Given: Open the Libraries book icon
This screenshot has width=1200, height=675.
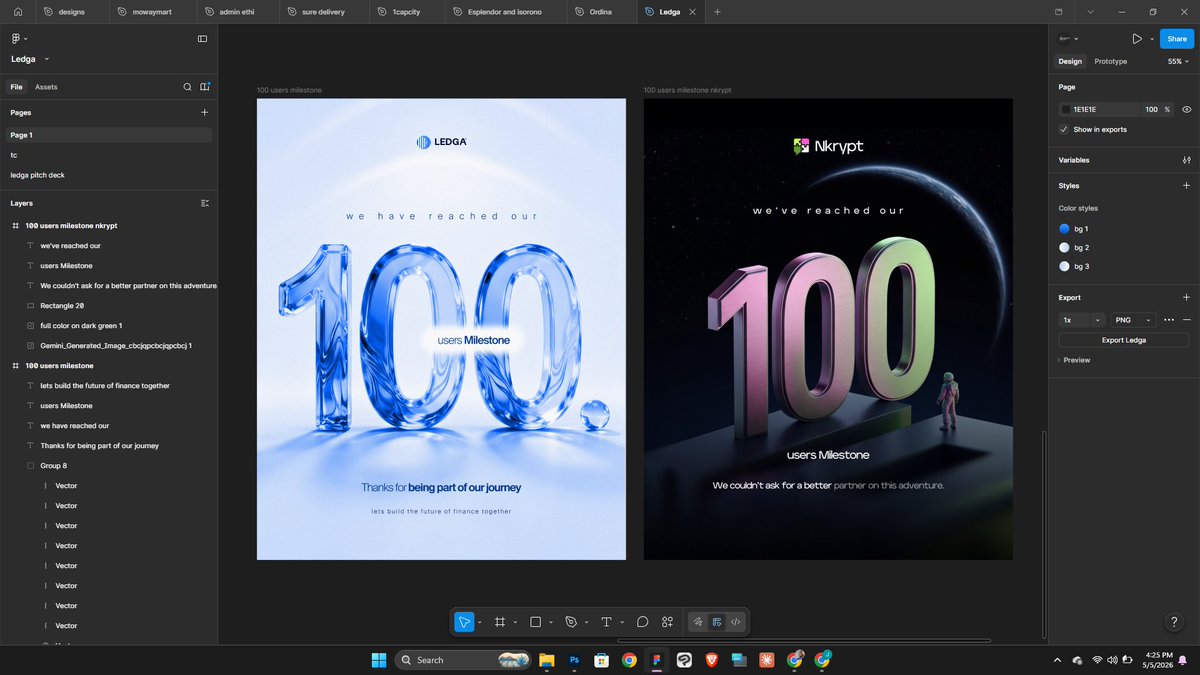Looking at the screenshot, I should point(204,87).
